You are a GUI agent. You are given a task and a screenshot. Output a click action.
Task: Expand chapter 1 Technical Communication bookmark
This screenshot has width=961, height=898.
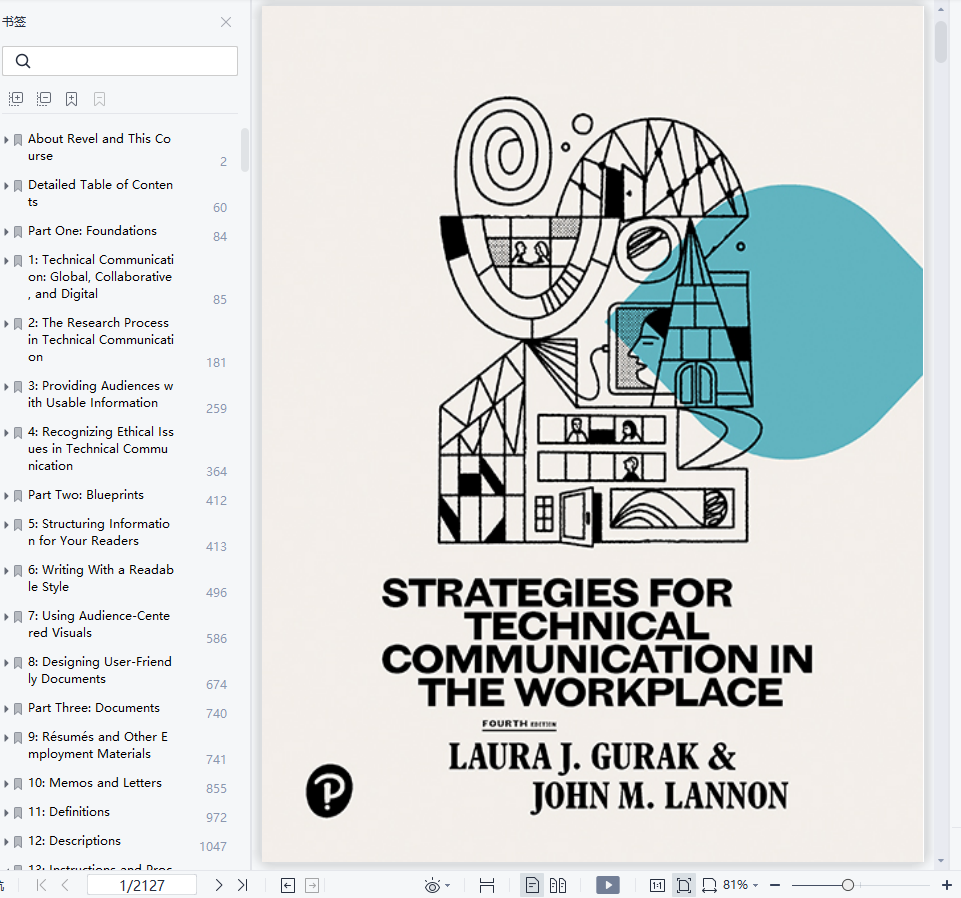point(6,261)
